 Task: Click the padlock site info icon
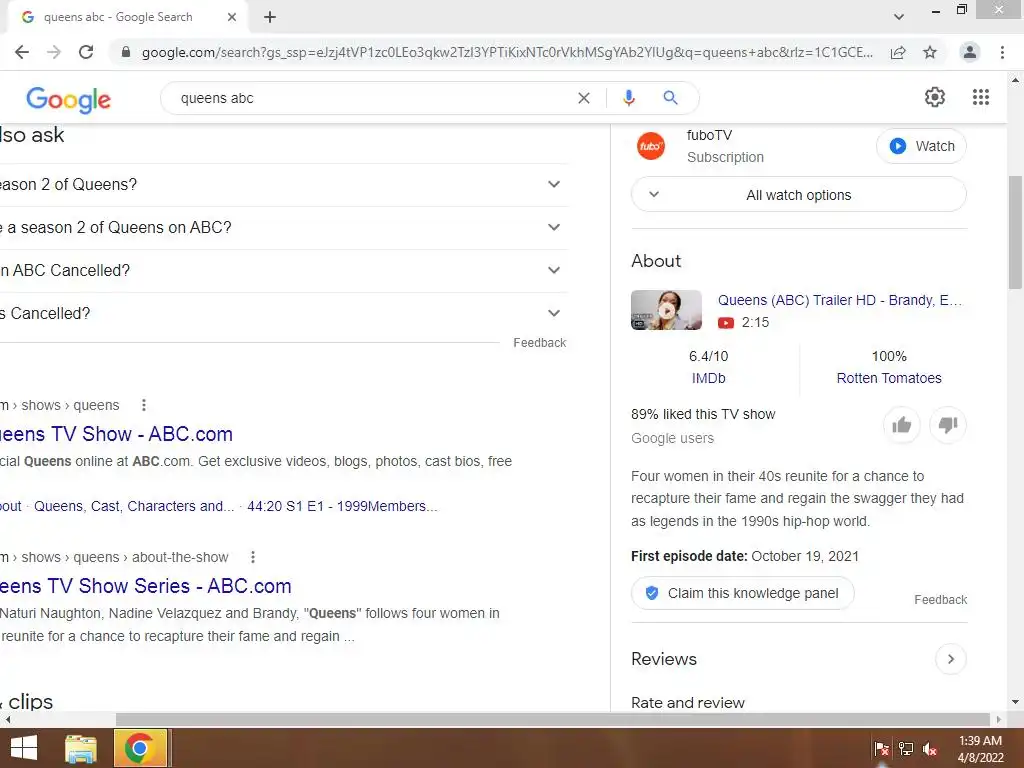(x=126, y=52)
